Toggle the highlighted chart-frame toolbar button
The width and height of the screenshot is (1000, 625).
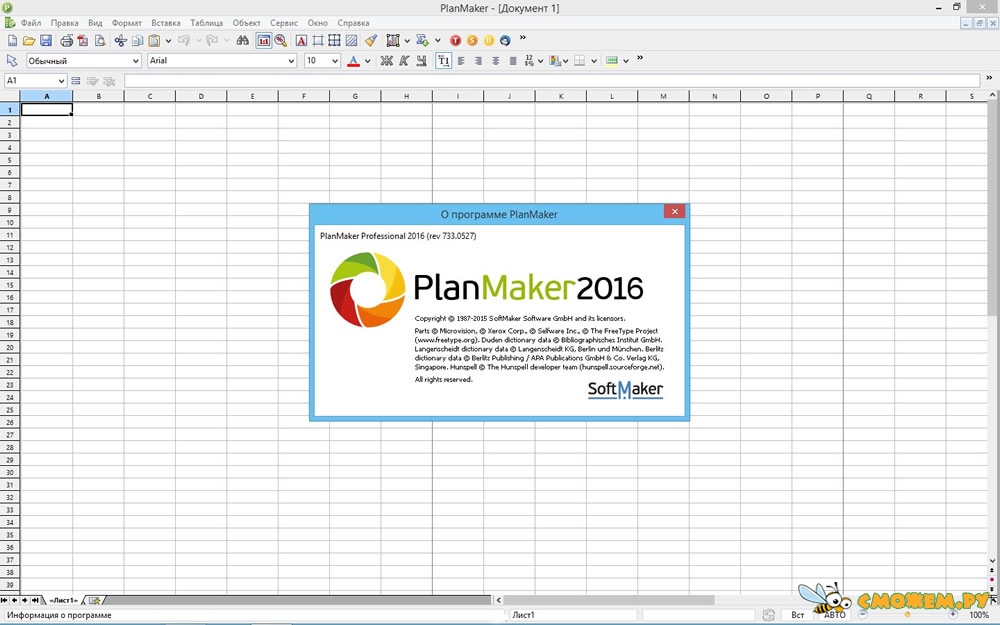(263, 40)
